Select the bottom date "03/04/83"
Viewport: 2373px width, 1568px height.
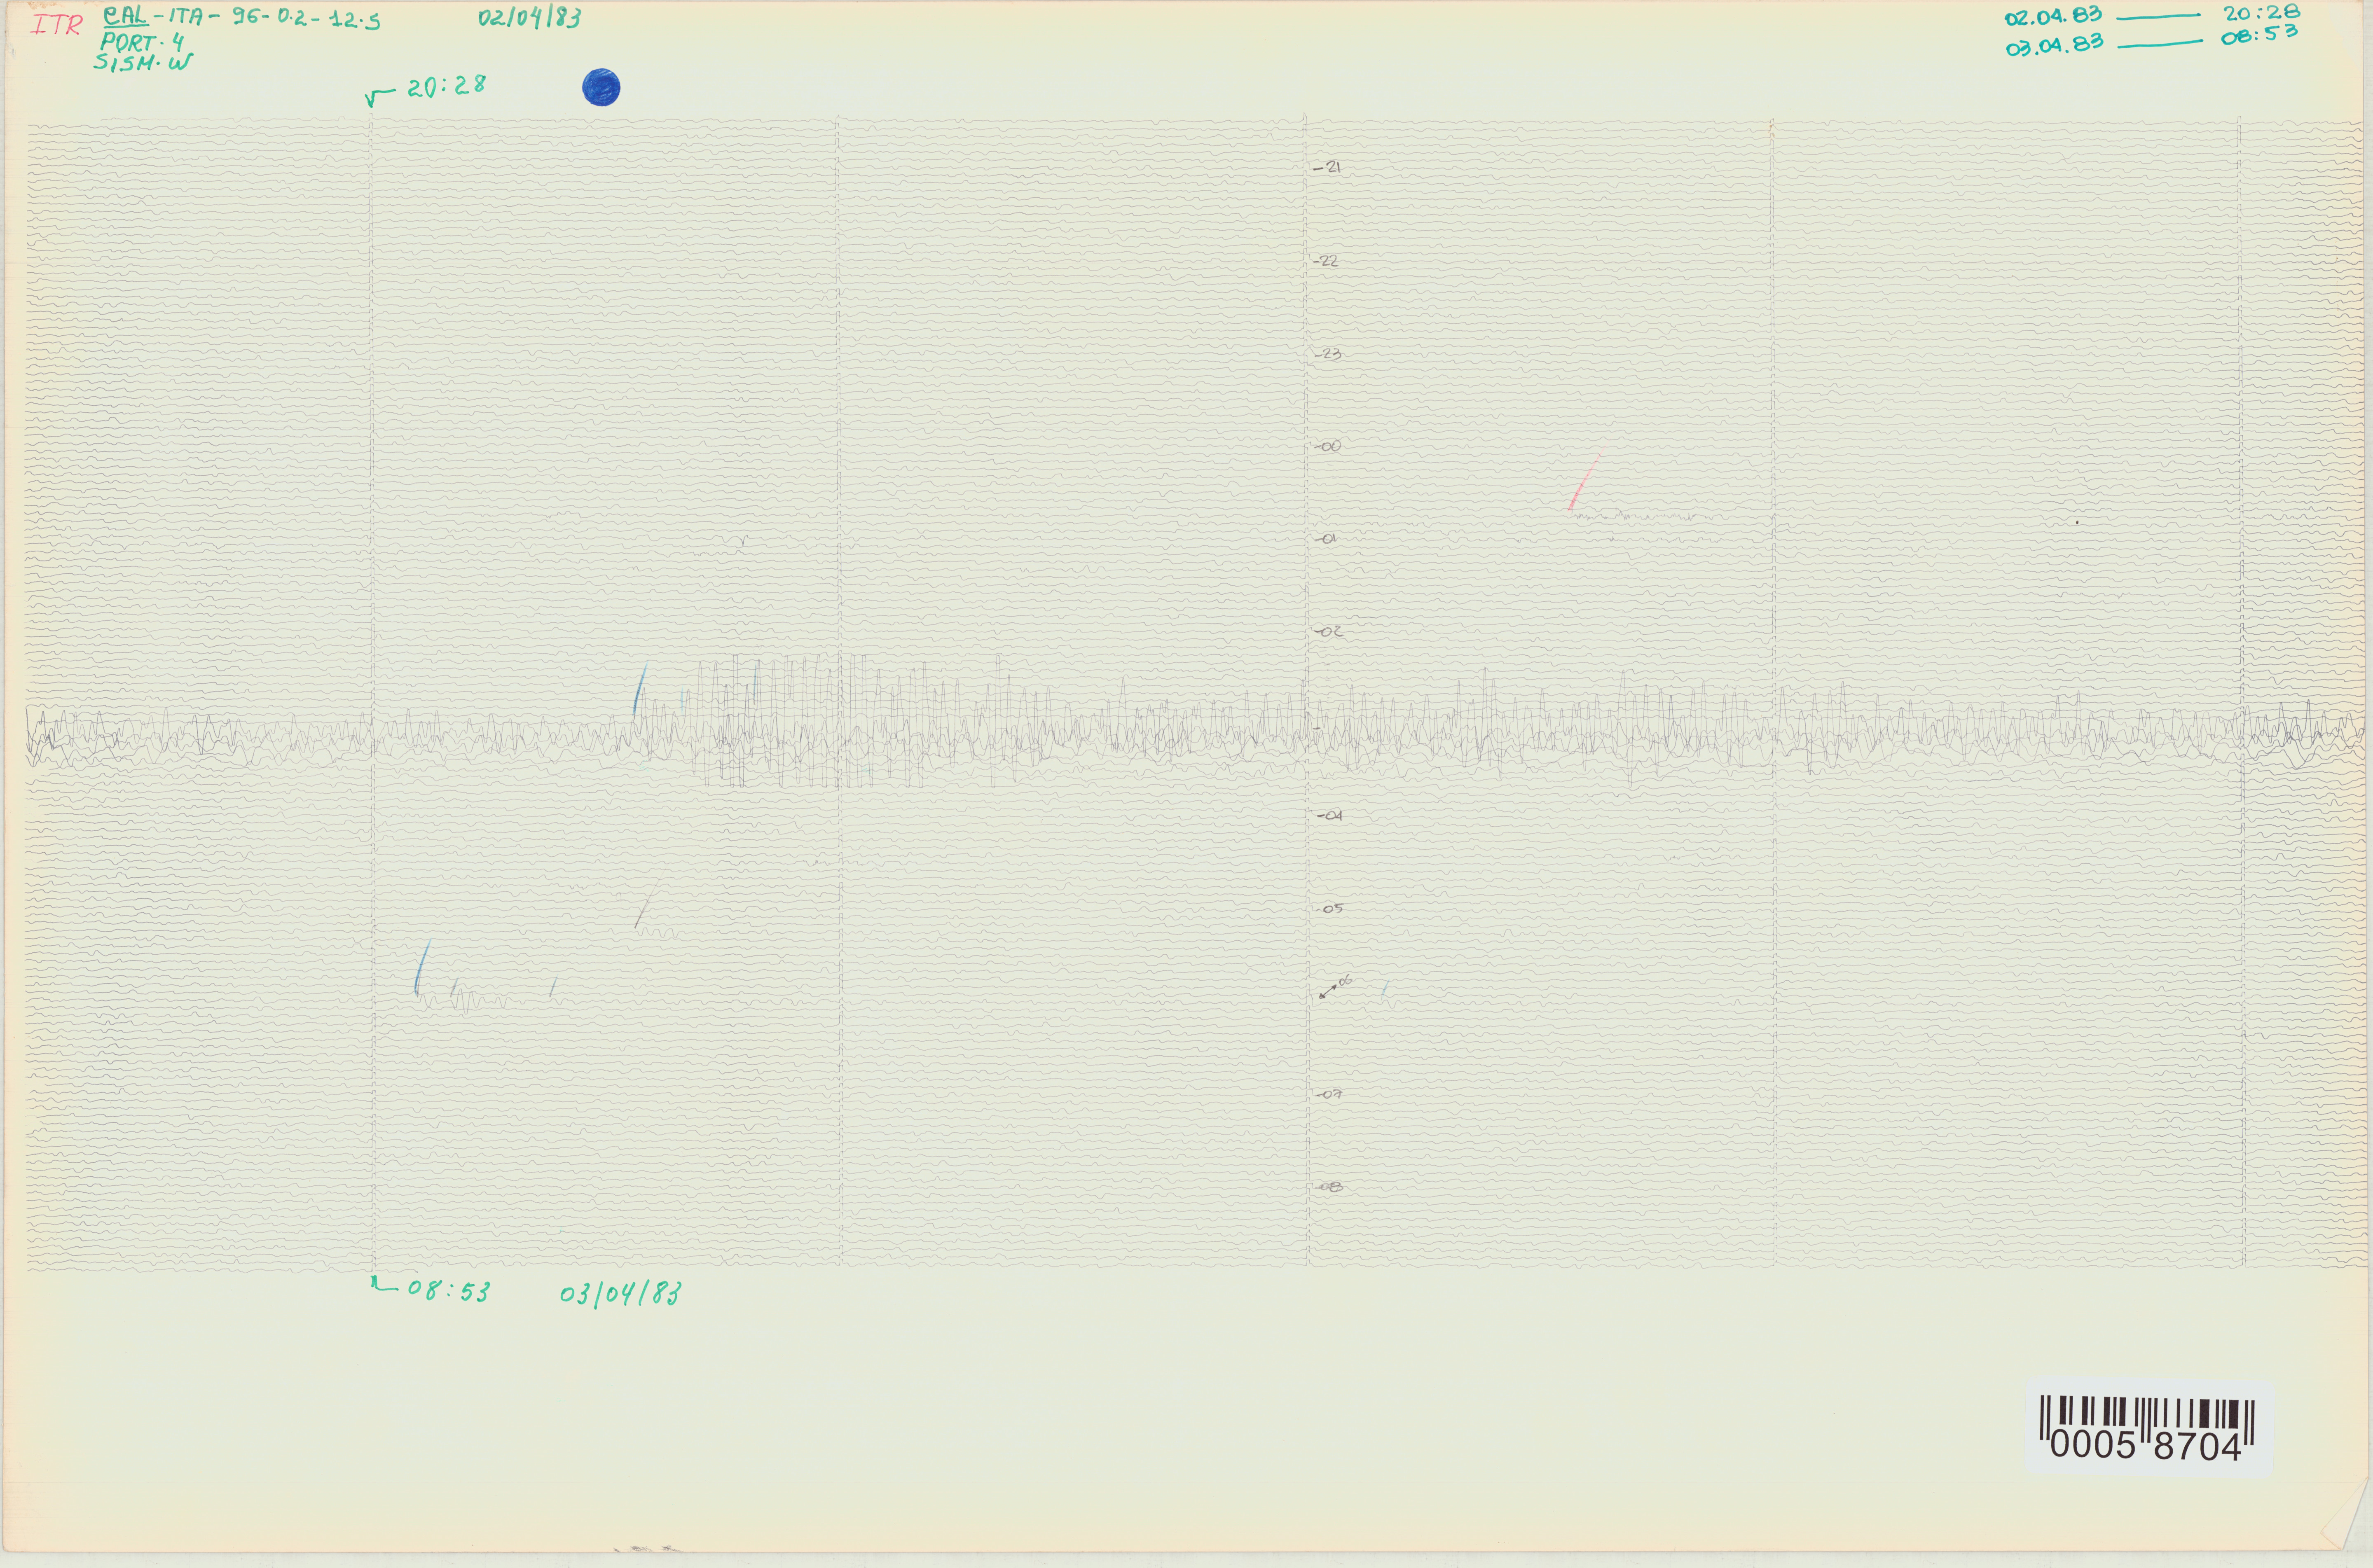pyautogui.click(x=620, y=1294)
